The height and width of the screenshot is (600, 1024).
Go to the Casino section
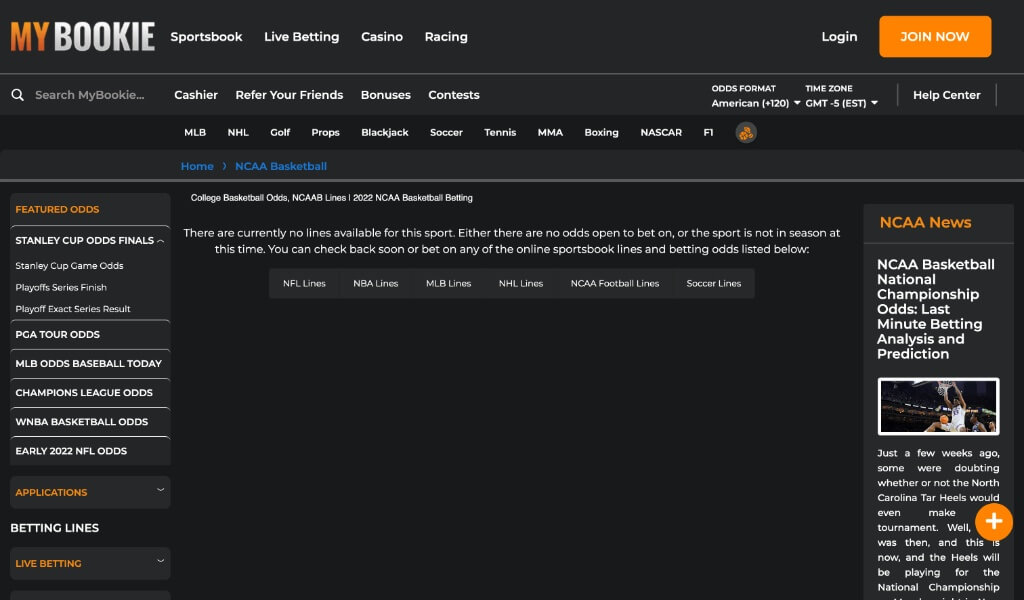[x=382, y=37]
